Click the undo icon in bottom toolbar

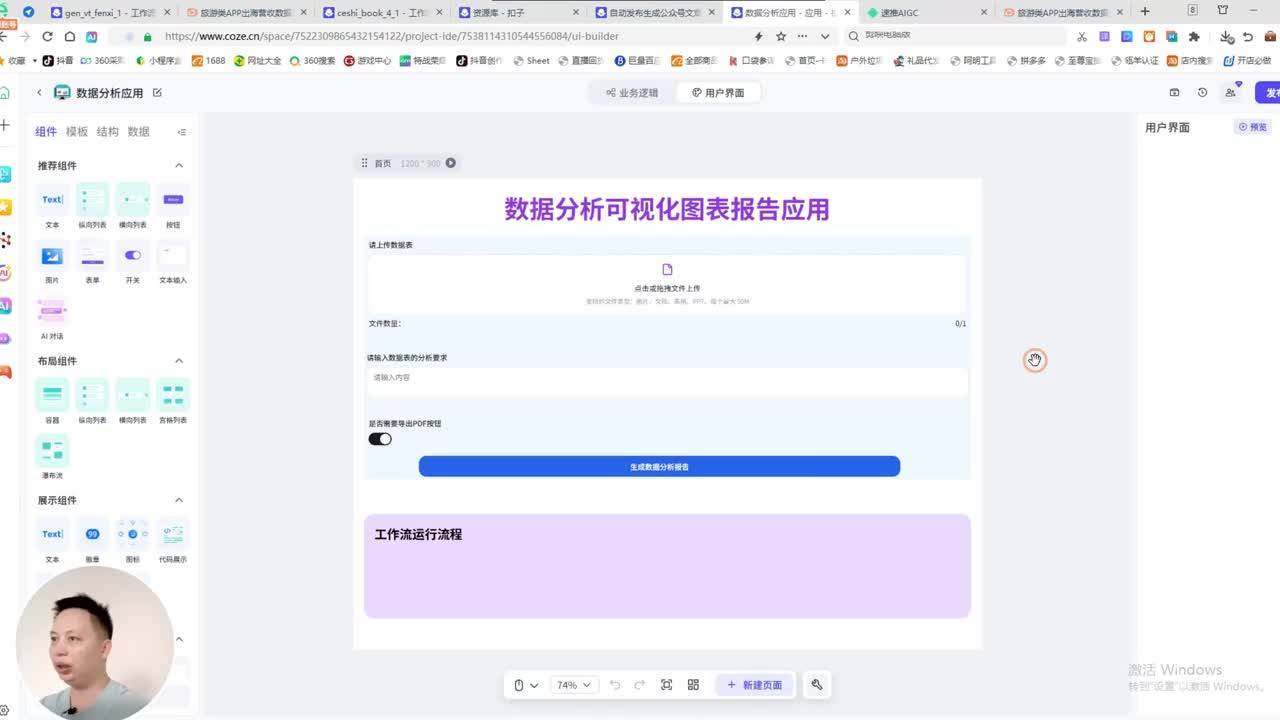click(x=614, y=685)
